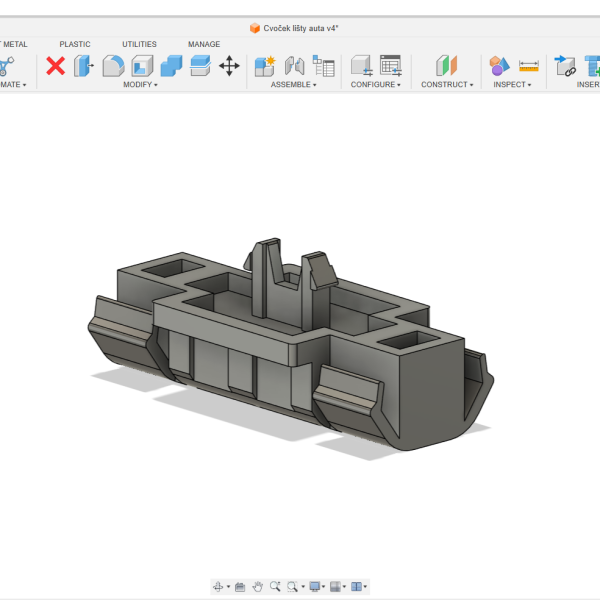Screen dimensions: 600x600
Task: Create a New Component in Assemble
Action: click(265, 66)
